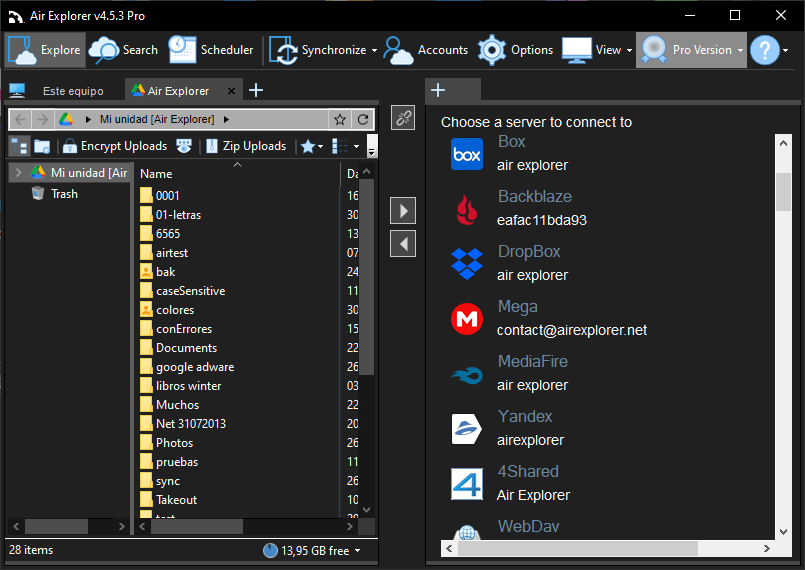This screenshot has height=570, width=805.
Task: Add a new tab in right pane
Action: click(x=438, y=90)
